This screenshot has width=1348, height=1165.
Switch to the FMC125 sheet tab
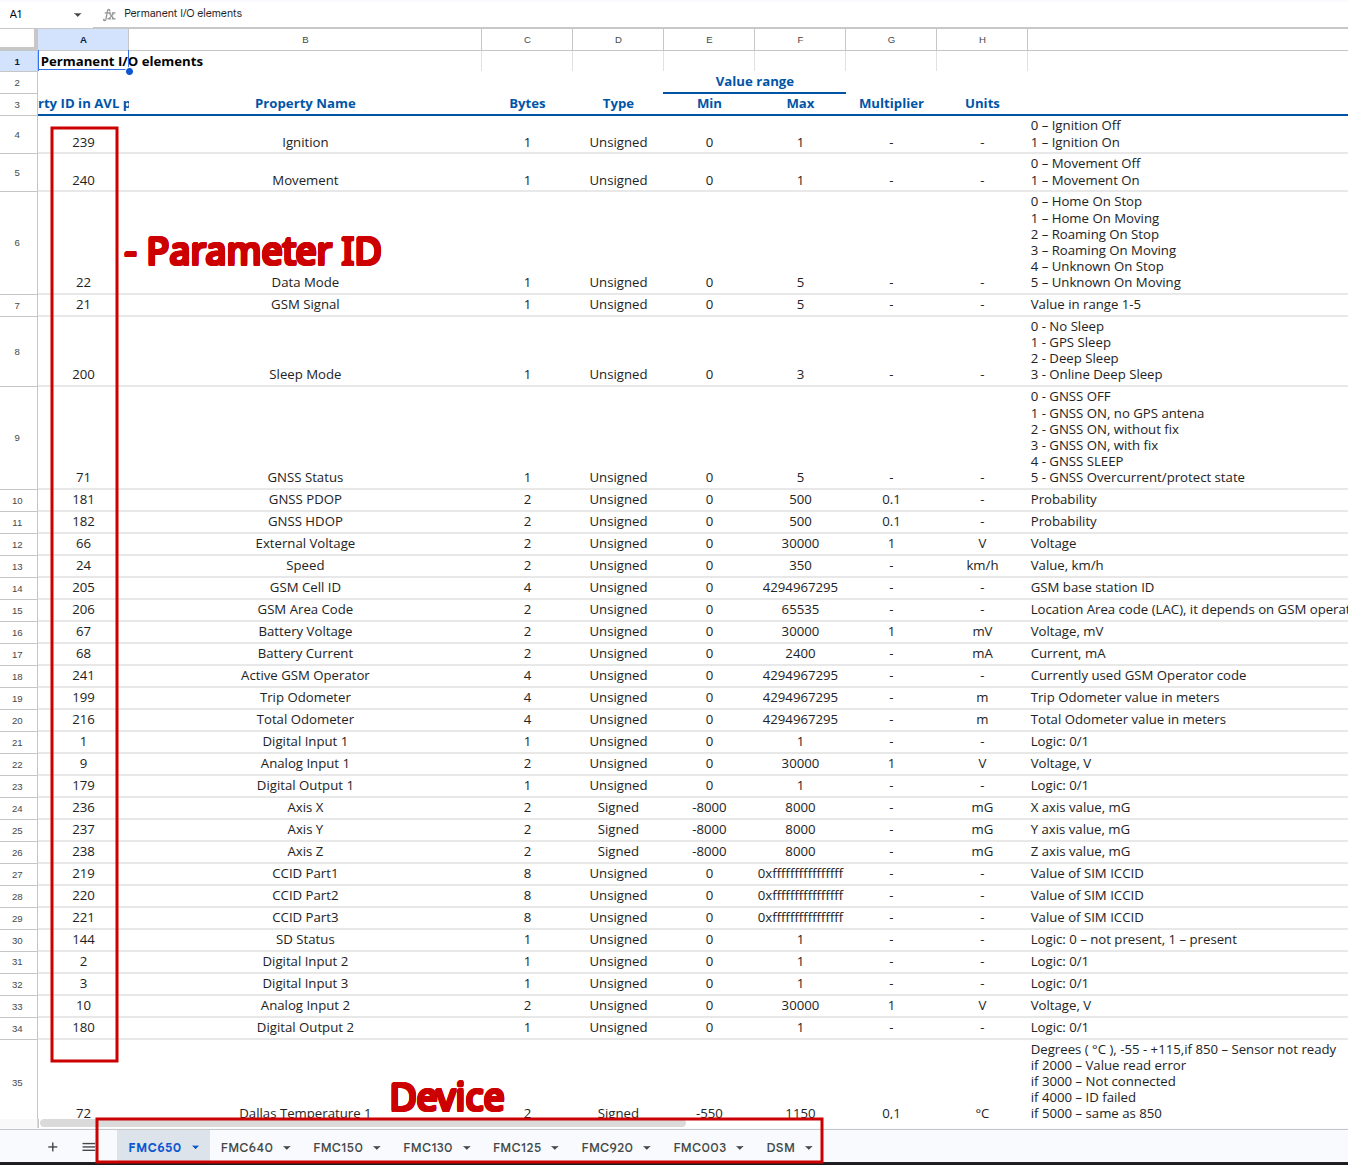tap(517, 1148)
